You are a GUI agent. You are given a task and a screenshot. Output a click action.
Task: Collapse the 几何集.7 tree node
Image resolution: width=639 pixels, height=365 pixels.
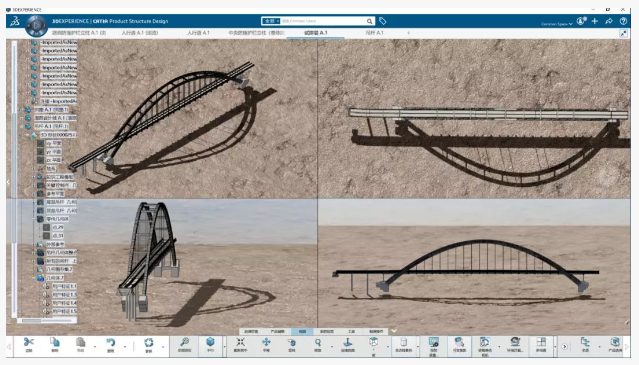click(x=34, y=278)
